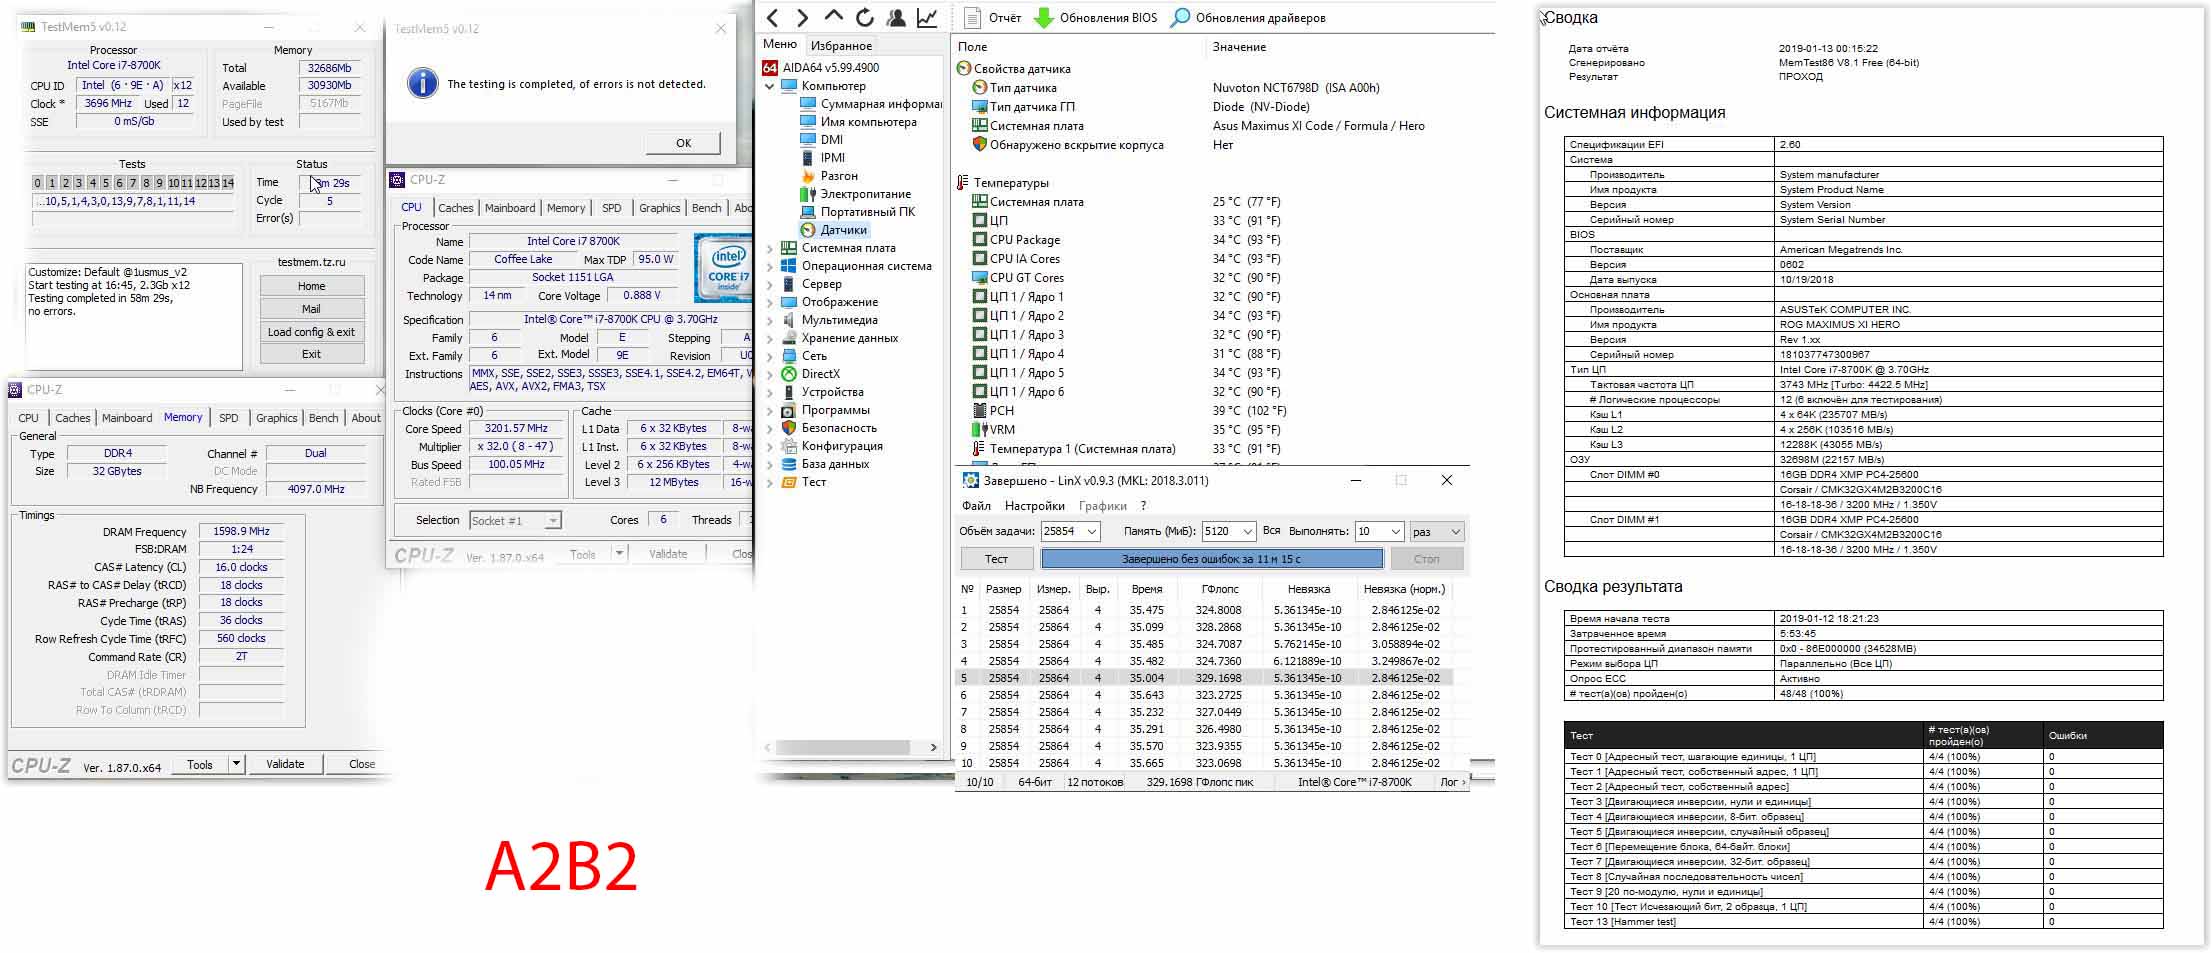The height and width of the screenshot is (953, 2212).
Task: Switch to the Избранное tab in AIDA64
Action: 841,46
